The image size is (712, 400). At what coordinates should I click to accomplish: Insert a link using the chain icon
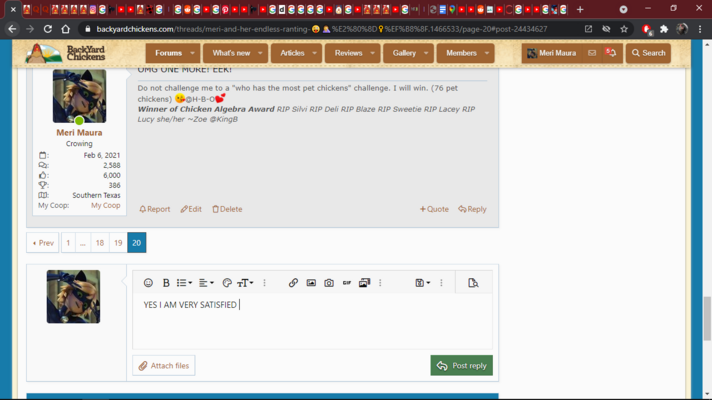pos(293,283)
